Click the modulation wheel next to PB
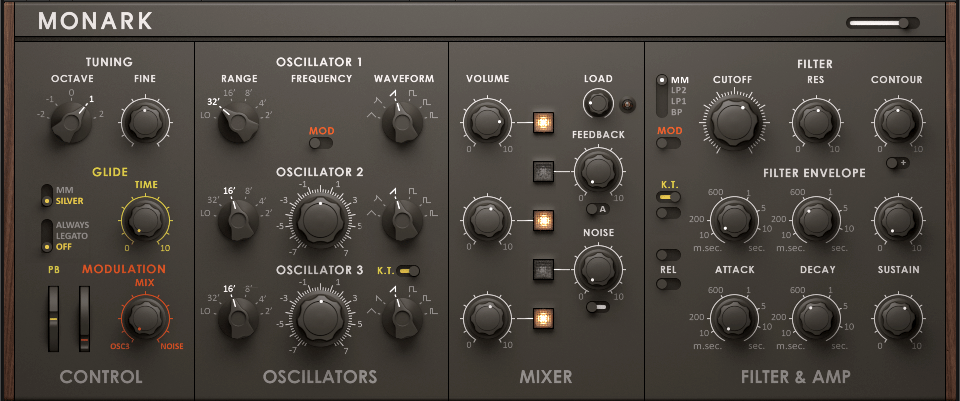The image size is (960, 401). (84, 317)
